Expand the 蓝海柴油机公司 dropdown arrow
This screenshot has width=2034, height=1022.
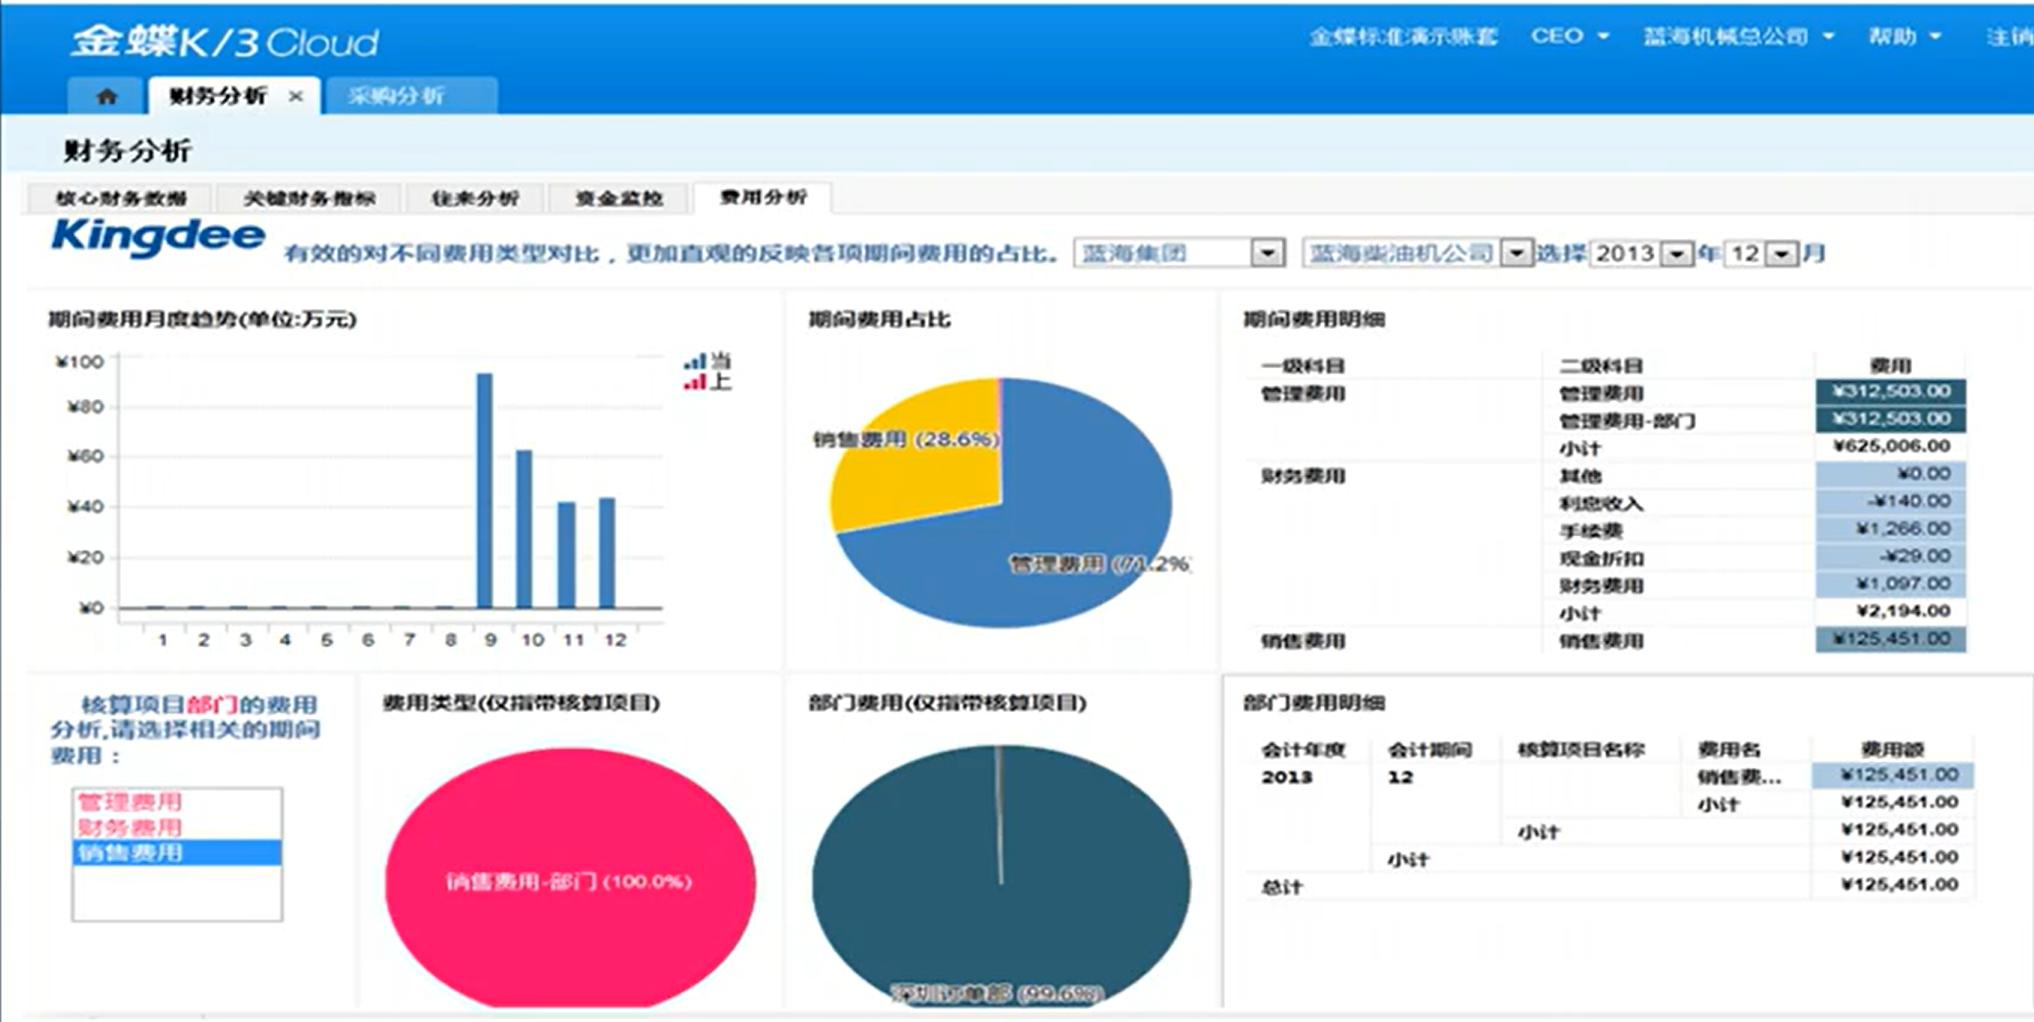click(1516, 253)
